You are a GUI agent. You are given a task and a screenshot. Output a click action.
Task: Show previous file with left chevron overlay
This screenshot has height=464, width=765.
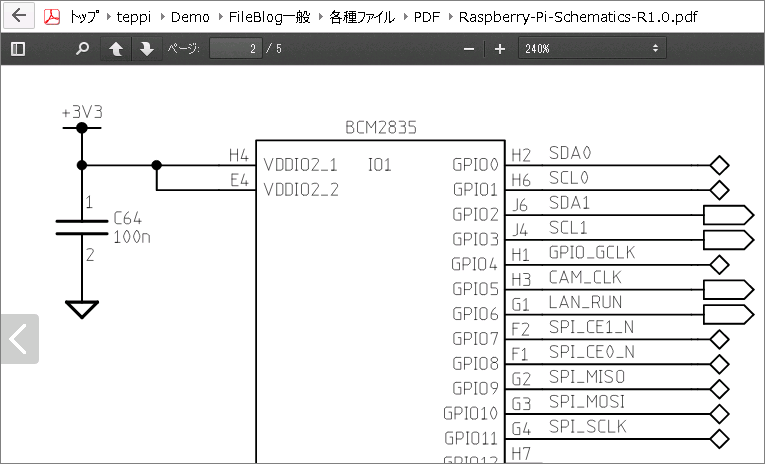20,339
